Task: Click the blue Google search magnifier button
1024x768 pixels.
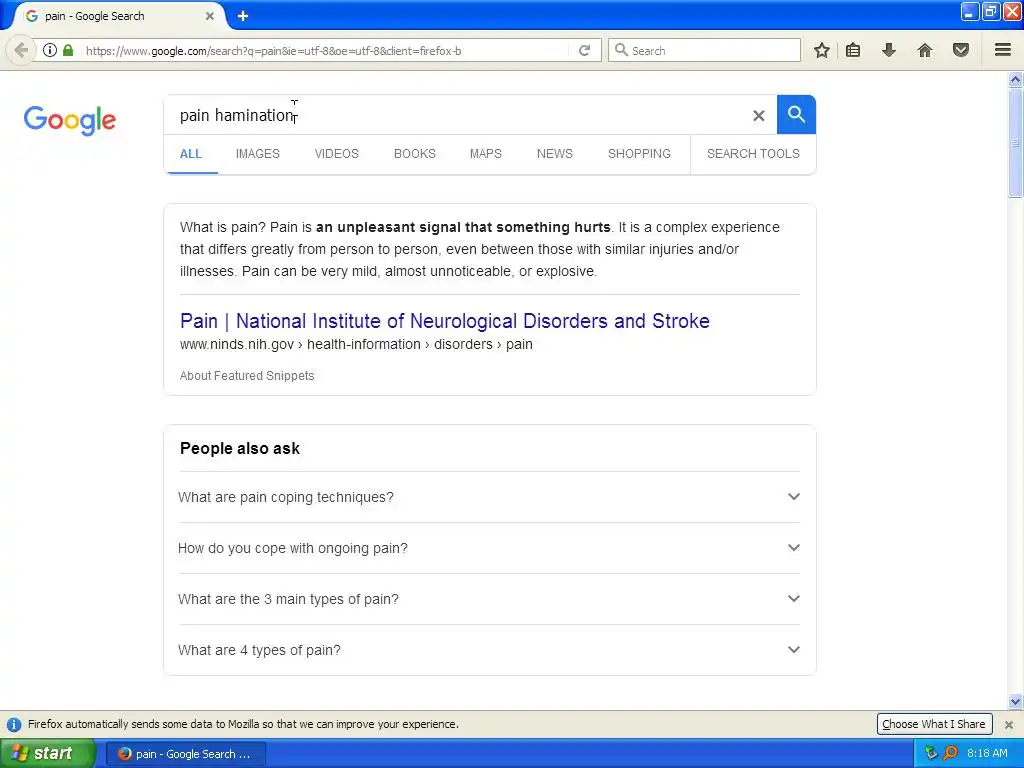Action: coord(796,114)
